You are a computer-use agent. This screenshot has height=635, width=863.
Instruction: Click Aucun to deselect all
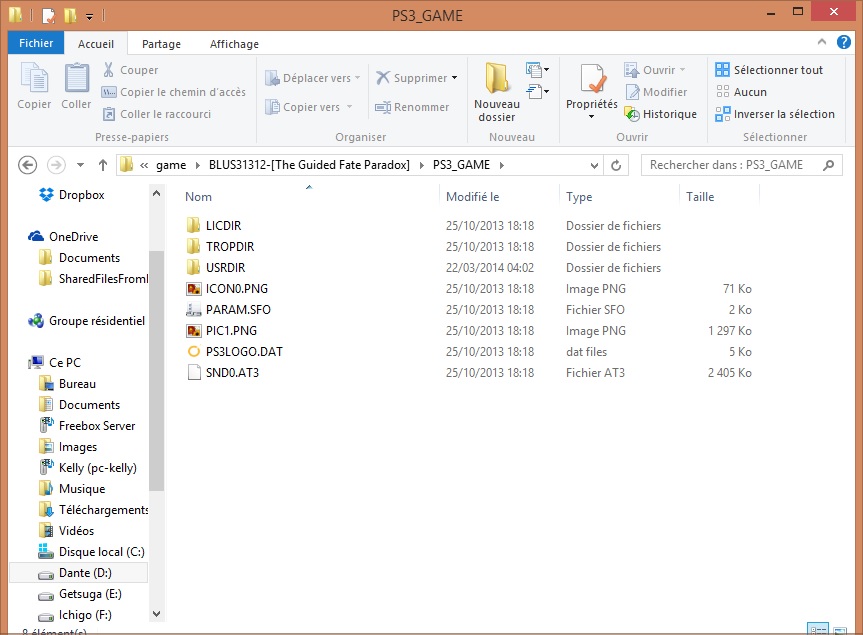[x=741, y=92]
